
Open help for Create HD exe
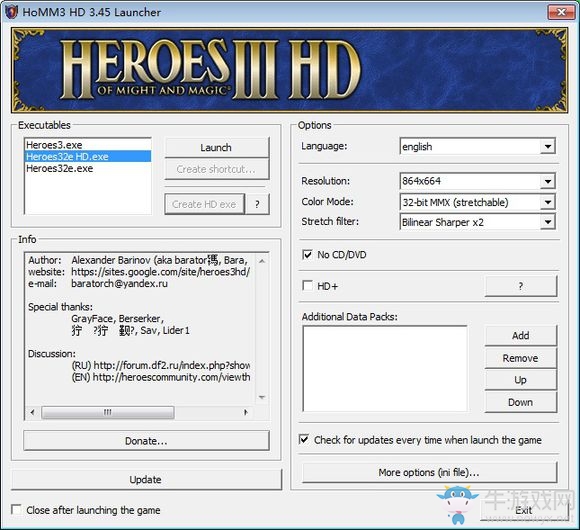click(x=257, y=204)
